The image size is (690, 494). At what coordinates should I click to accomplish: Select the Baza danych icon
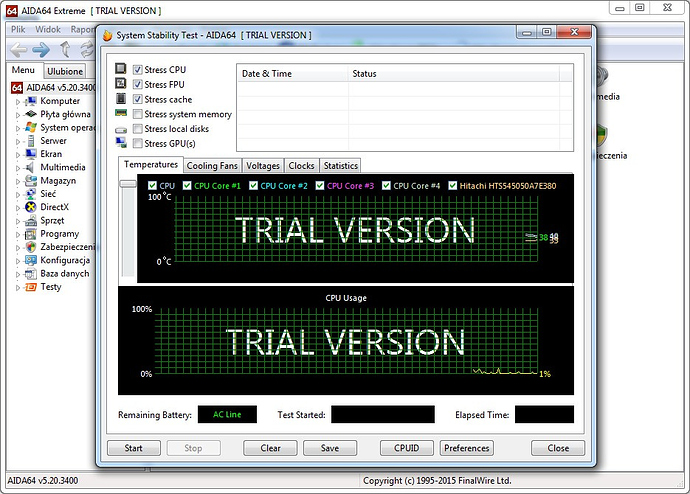(31, 274)
